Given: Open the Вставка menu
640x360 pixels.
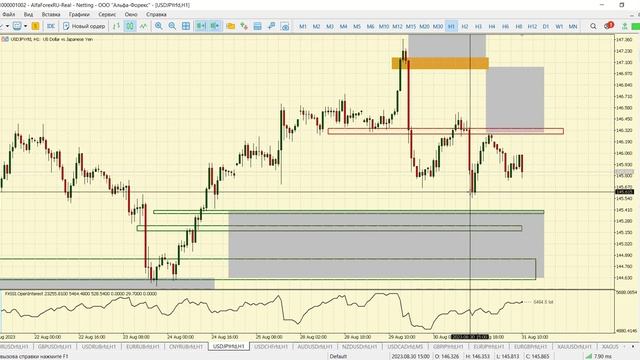Looking at the screenshot, I should tap(51, 14).
